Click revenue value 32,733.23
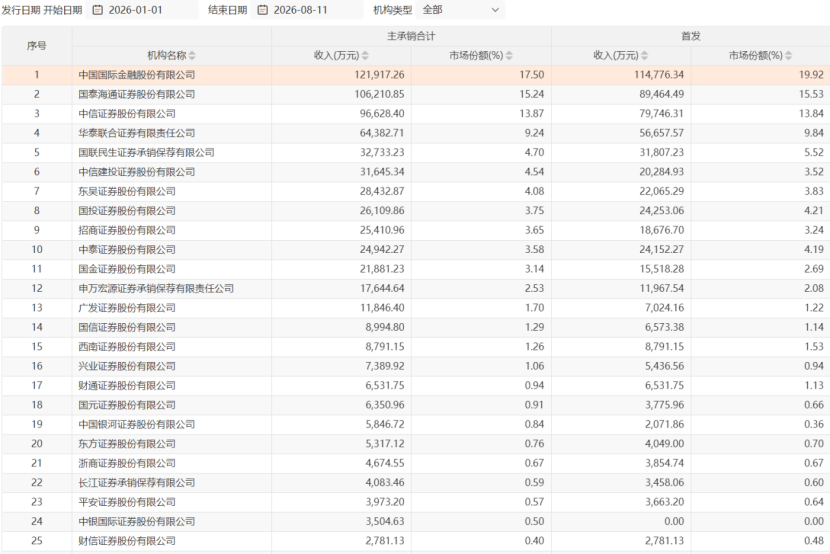The image size is (830, 554). point(382,152)
